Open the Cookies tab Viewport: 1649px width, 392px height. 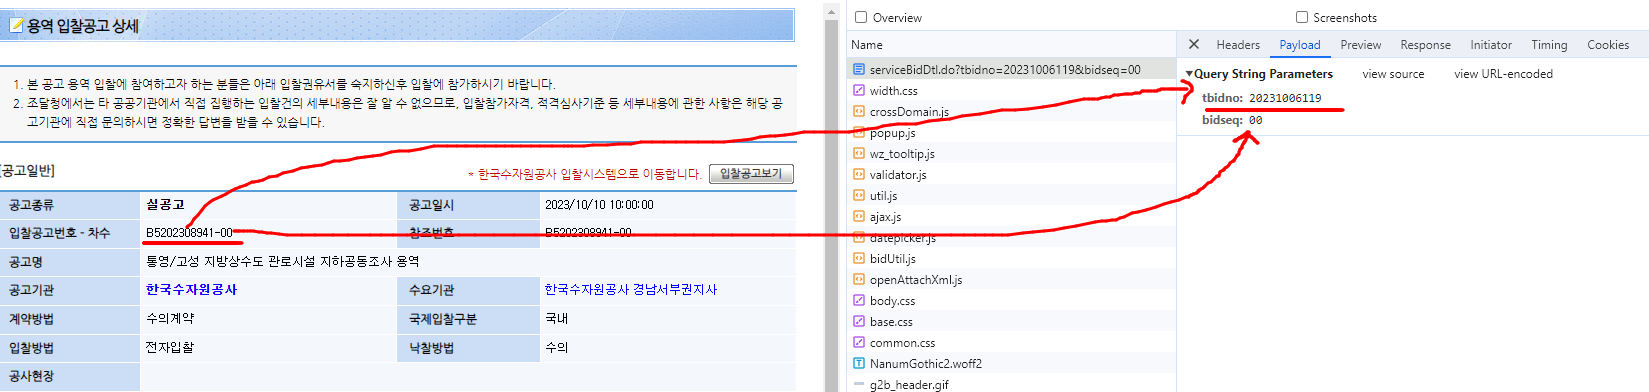click(x=1608, y=45)
